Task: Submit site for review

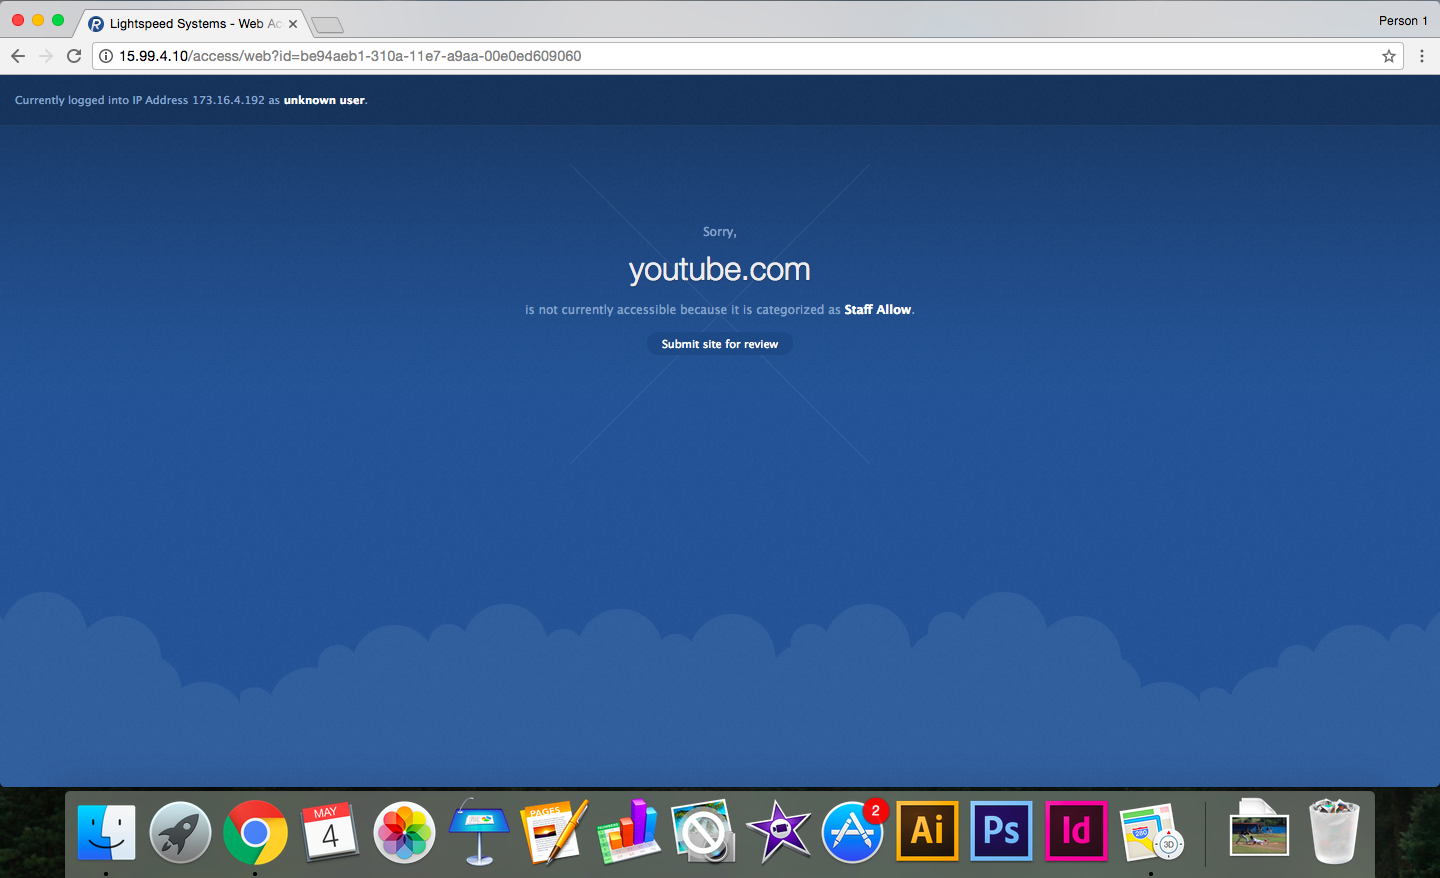Action: (720, 344)
